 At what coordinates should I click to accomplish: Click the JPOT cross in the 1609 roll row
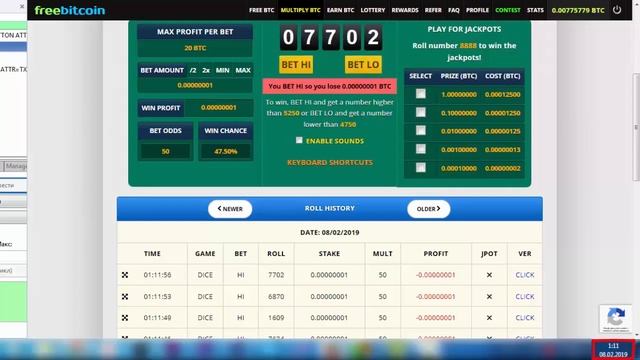click(x=489, y=318)
